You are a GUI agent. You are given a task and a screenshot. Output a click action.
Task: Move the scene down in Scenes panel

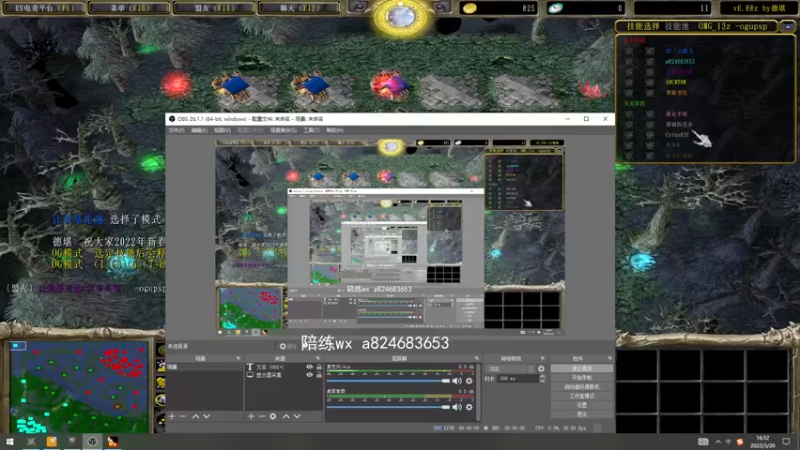pos(207,416)
